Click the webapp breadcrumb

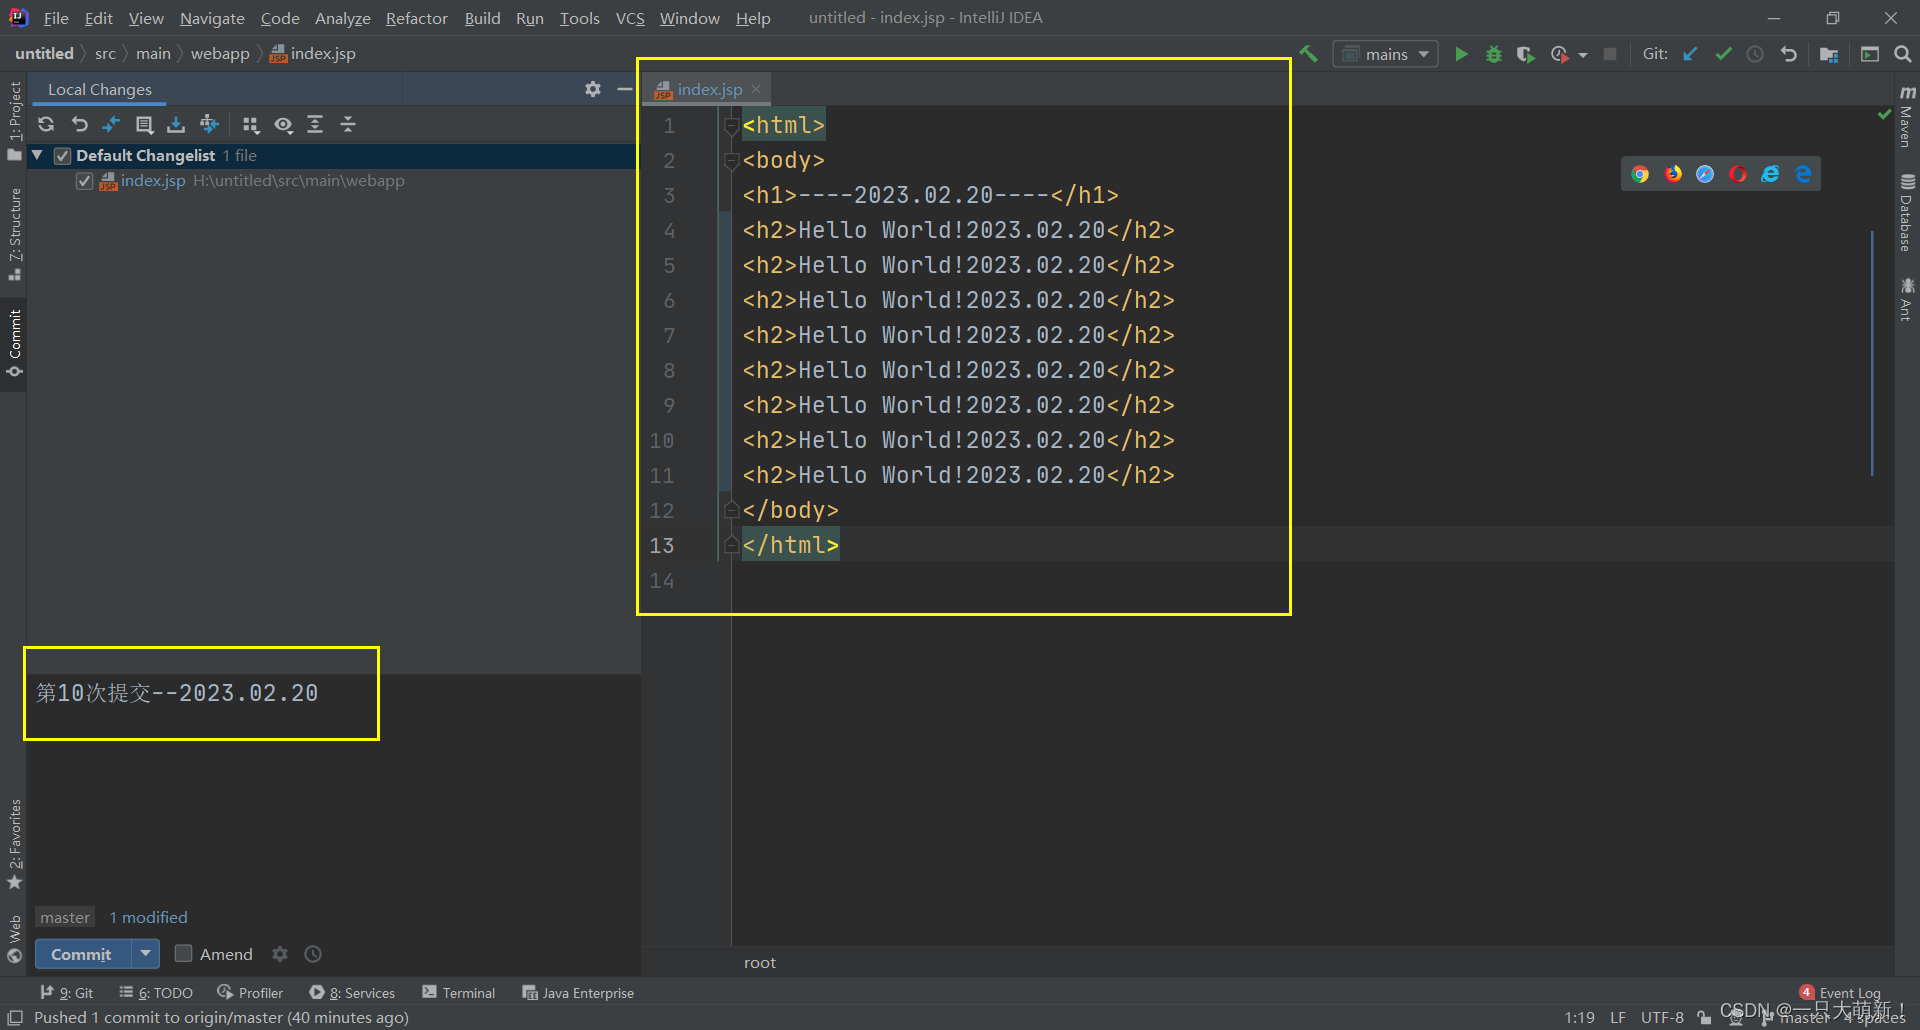point(220,53)
